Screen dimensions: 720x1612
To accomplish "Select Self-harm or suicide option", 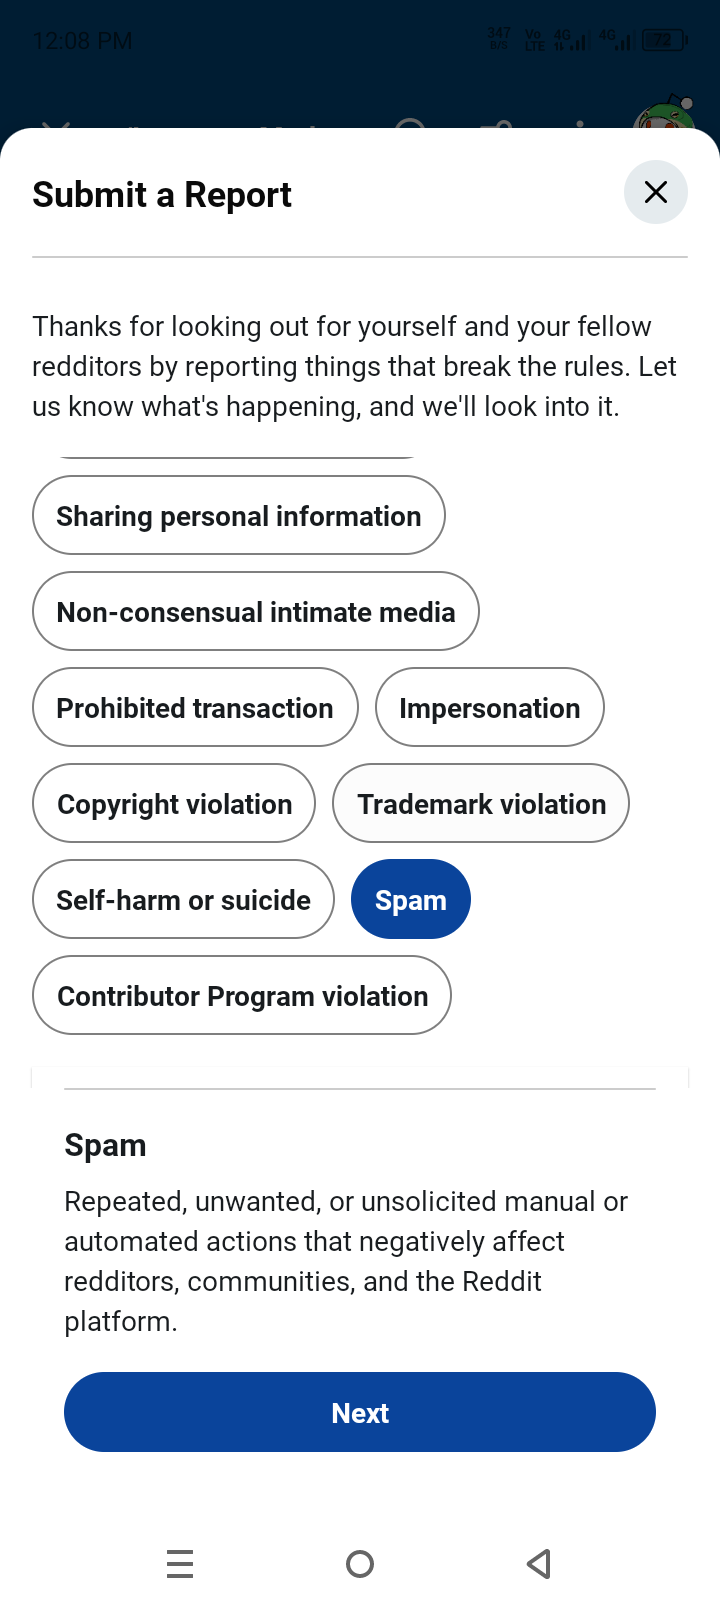I will pos(183,900).
